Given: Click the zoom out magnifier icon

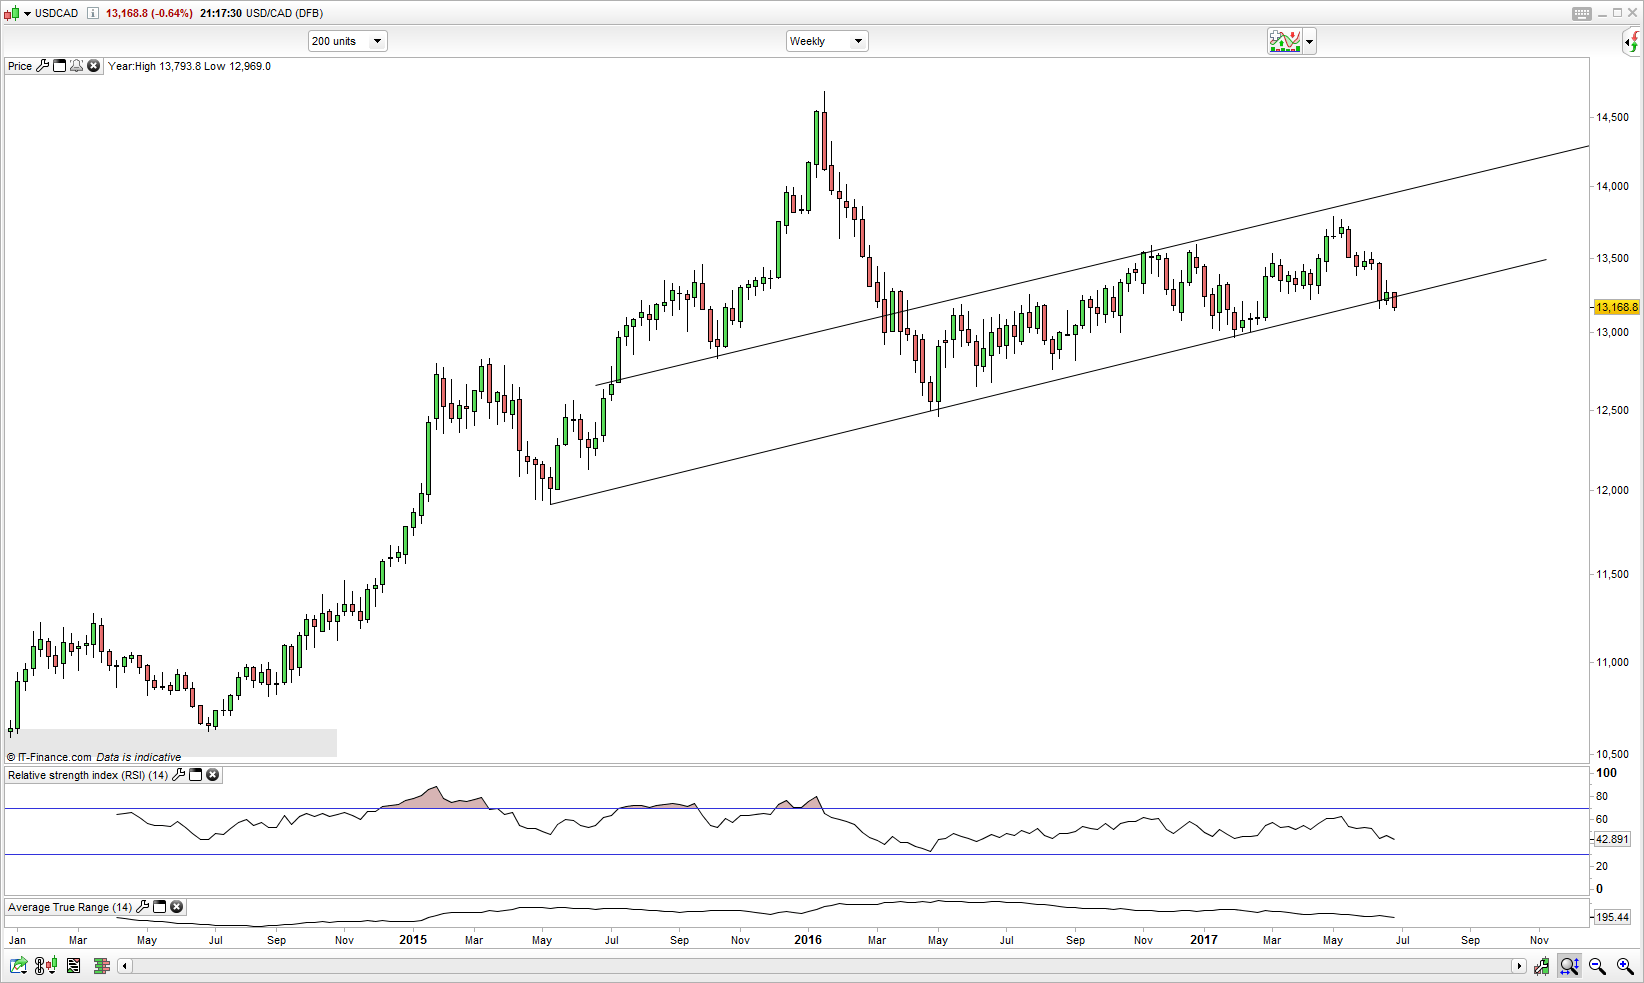Looking at the screenshot, I should (x=1597, y=966).
